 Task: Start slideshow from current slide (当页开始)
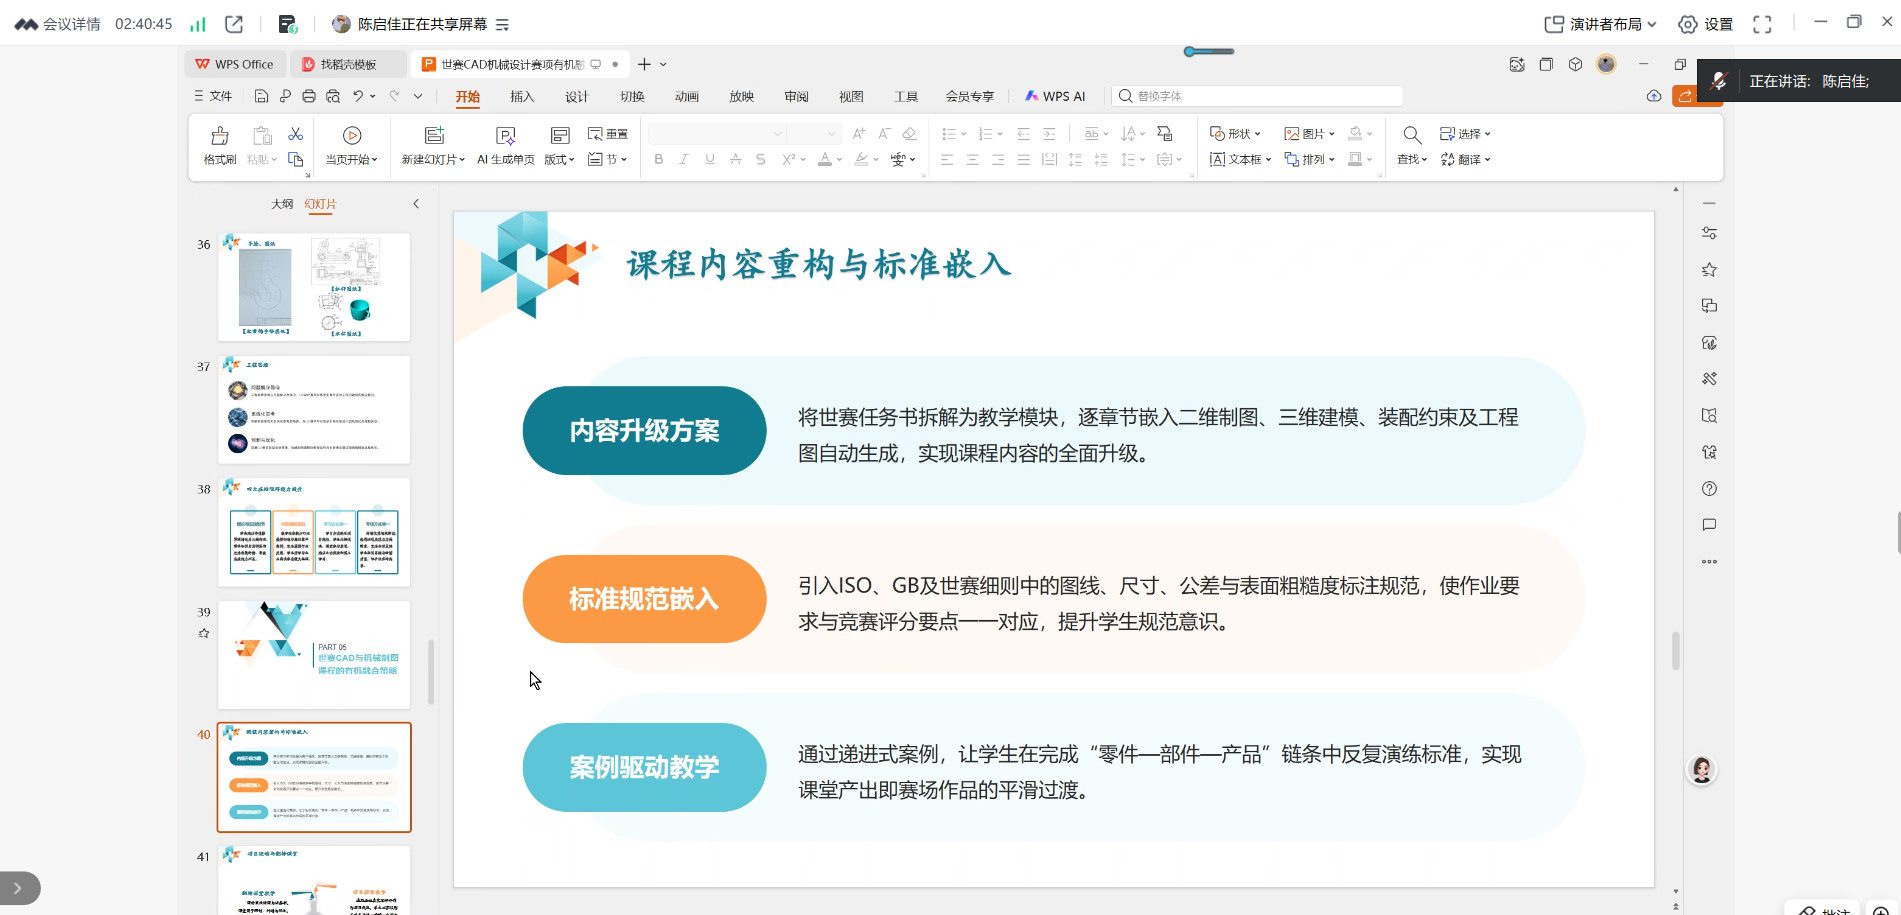pyautogui.click(x=352, y=137)
